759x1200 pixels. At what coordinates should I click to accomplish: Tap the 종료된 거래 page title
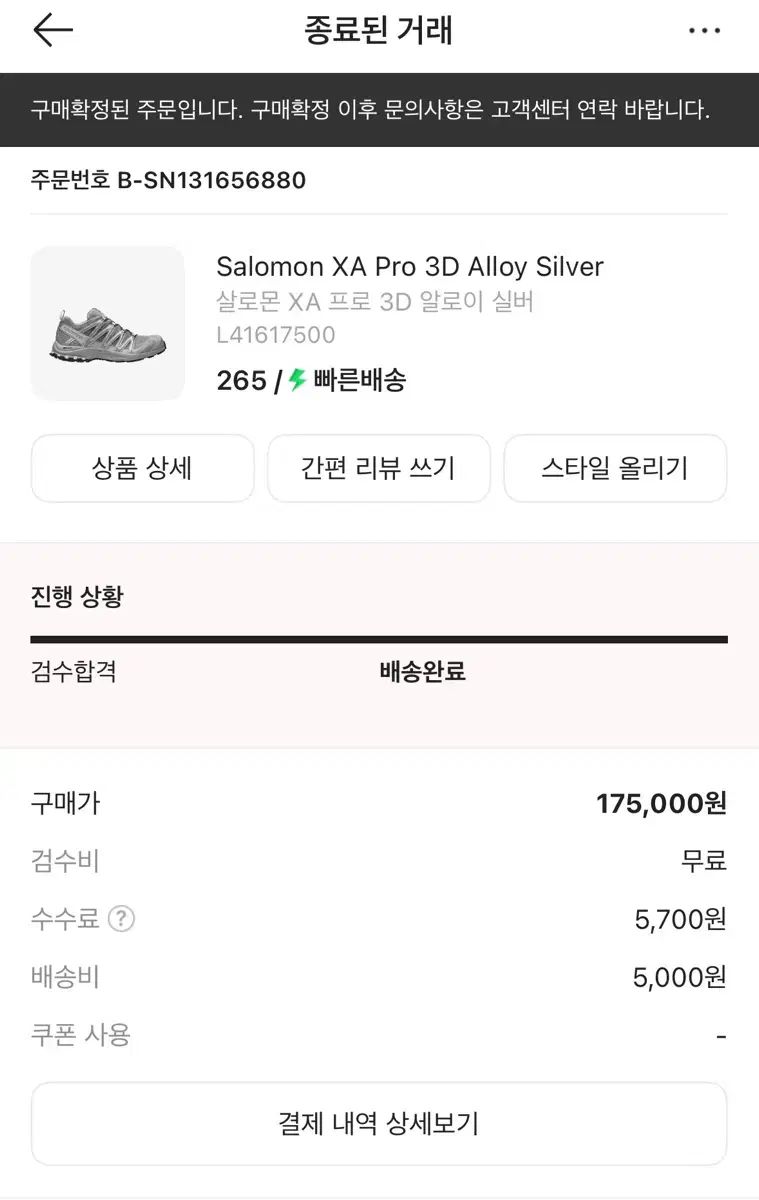[379, 31]
